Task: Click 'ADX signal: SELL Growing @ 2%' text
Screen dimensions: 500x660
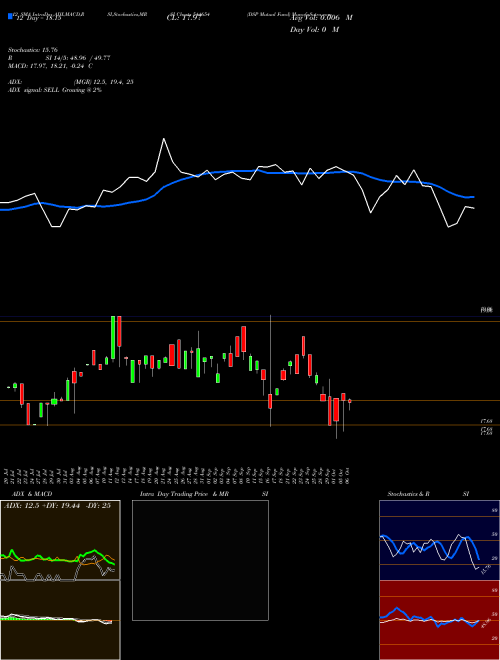Action: [x=55, y=90]
